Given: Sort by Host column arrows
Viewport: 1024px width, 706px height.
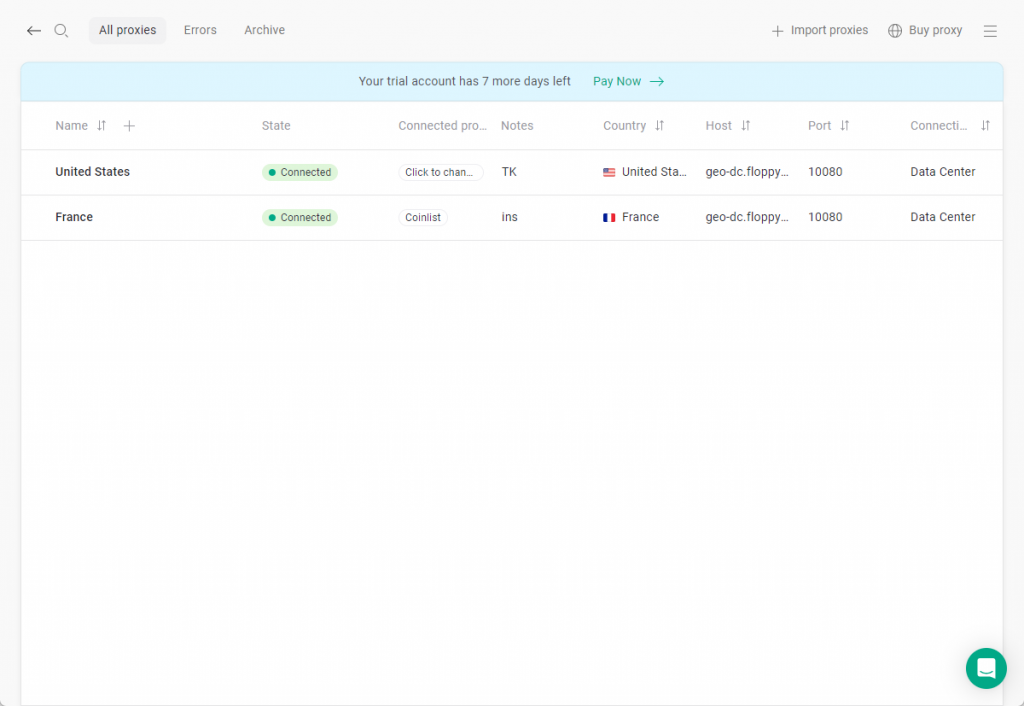Looking at the screenshot, I should click(746, 125).
